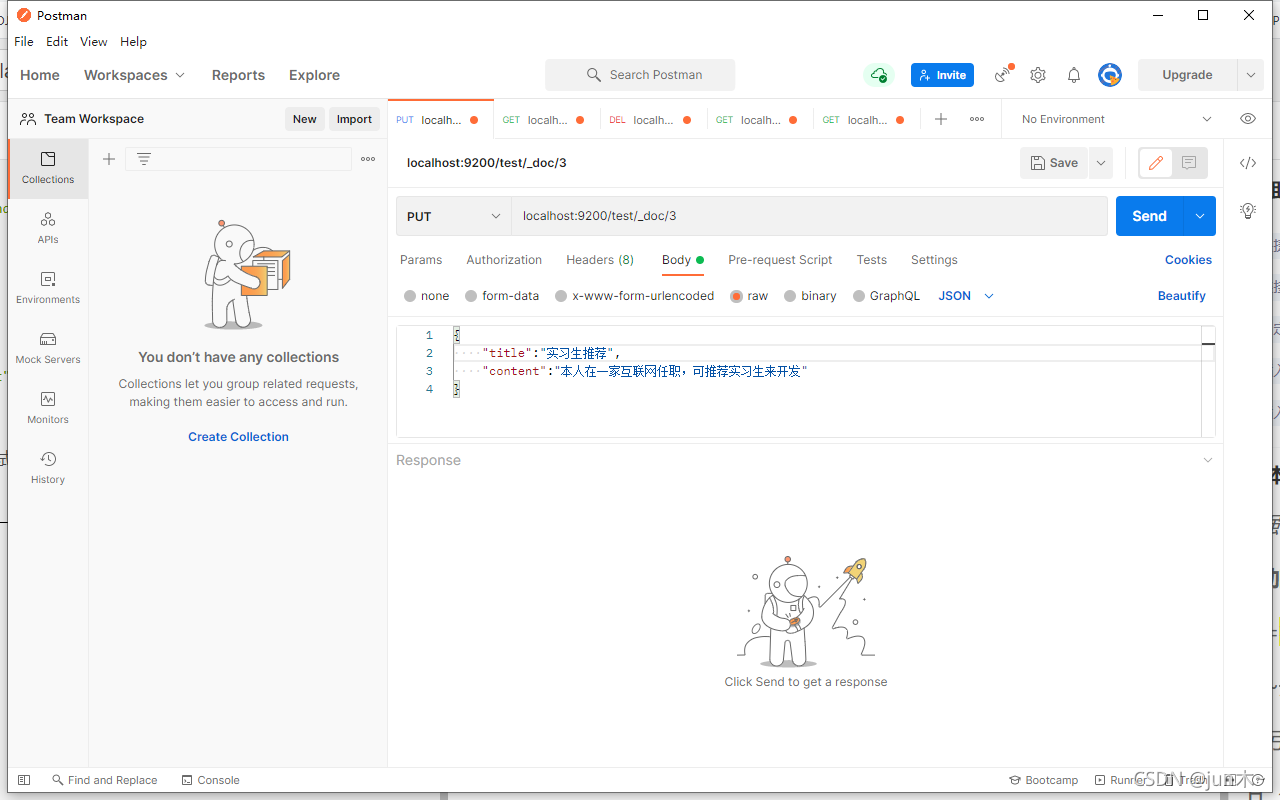Image resolution: width=1280 pixels, height=800 pixels.
Task: Open the View menu
Action: [x=94, y=42]
